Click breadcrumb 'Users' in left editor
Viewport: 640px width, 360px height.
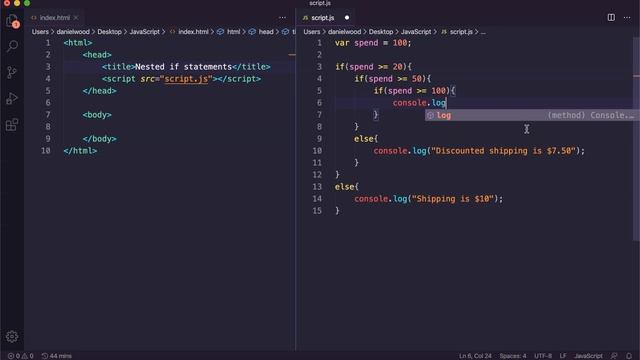pyautogui.click(x=40, y=31)
